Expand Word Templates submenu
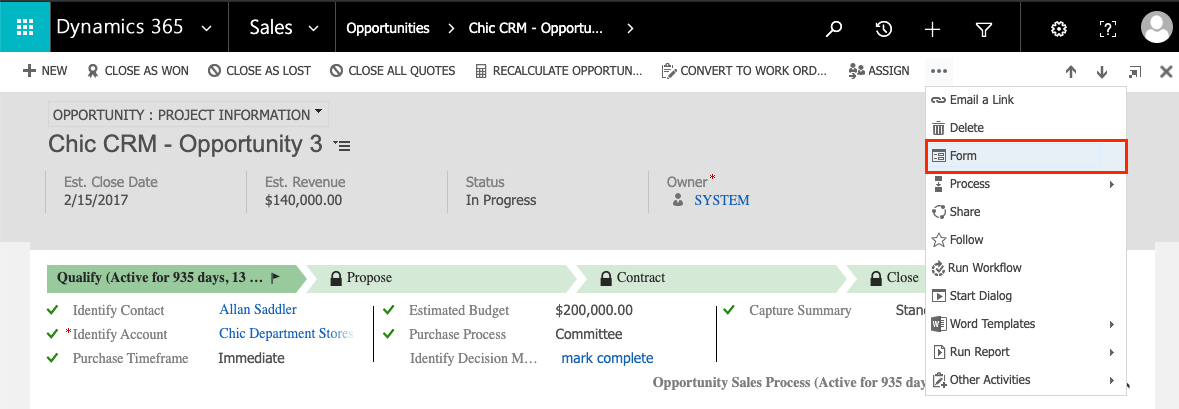The height and width of the screenshot is (409, 1179). 1026,324
